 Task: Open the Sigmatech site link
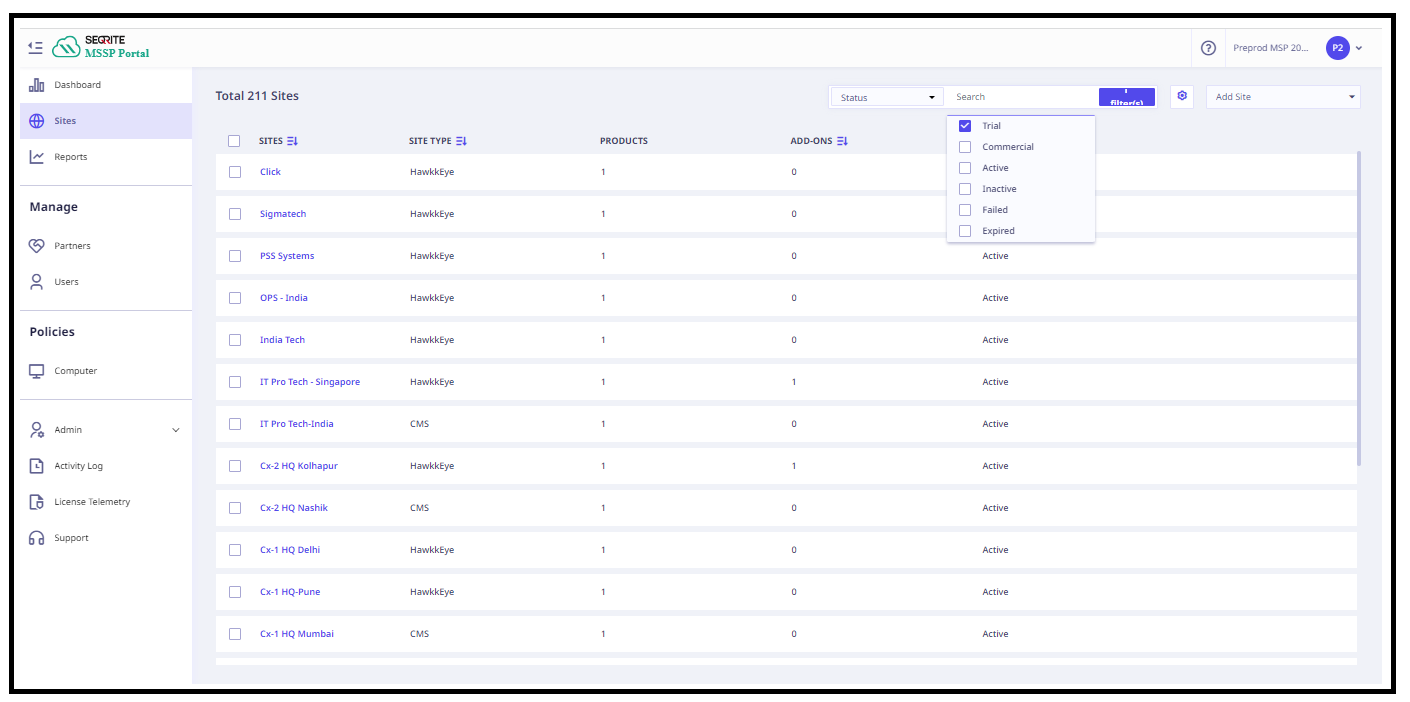tap(283, 214)
